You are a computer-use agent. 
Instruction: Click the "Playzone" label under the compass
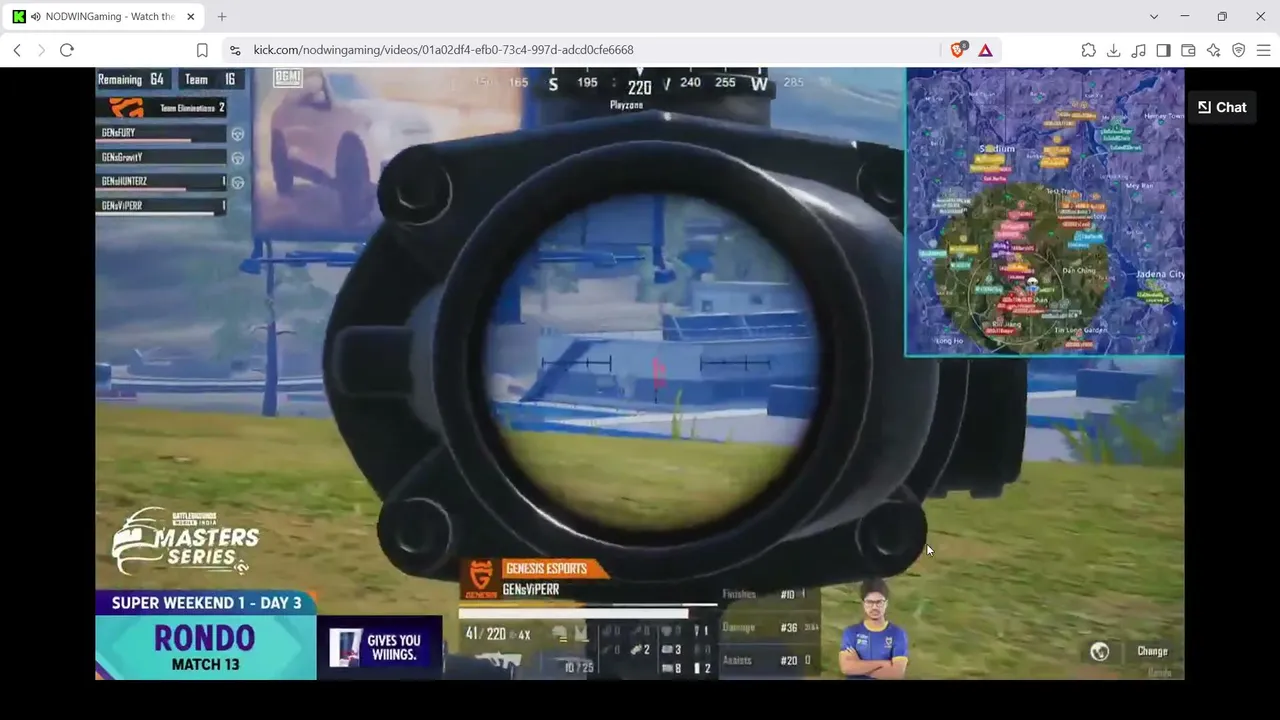(626, 105)
